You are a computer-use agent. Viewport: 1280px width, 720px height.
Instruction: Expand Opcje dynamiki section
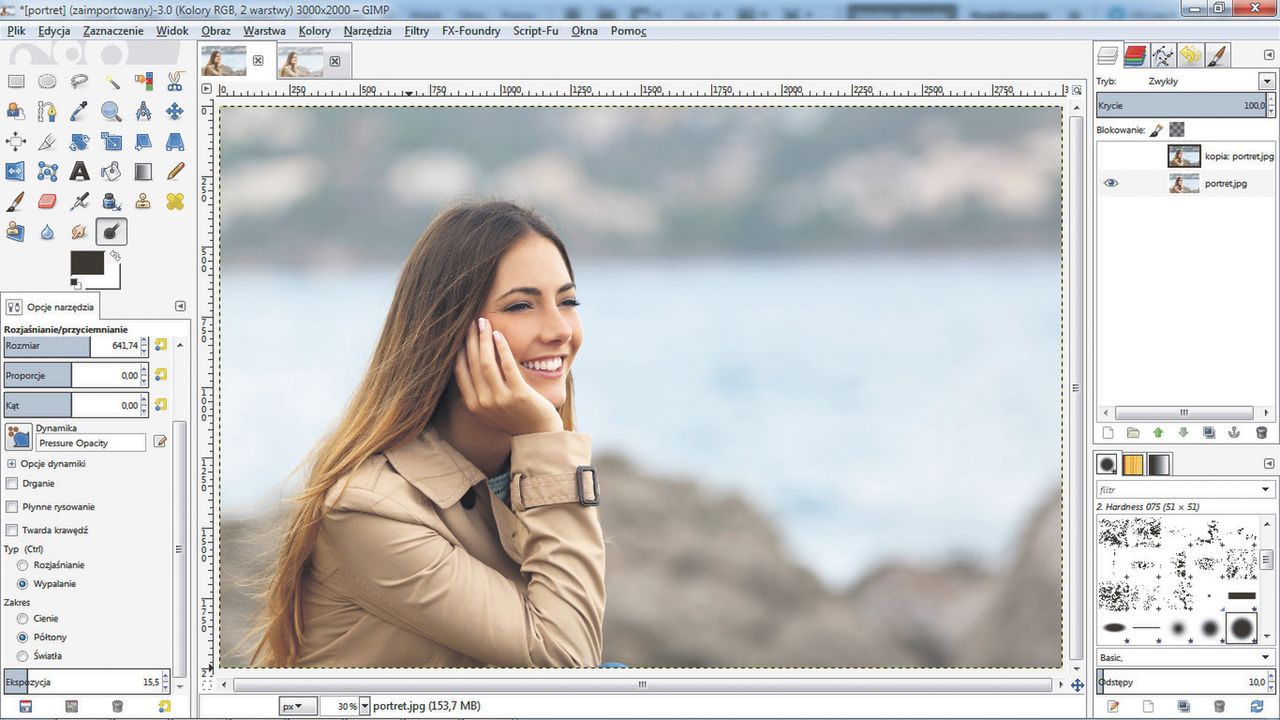pos(12,464)
